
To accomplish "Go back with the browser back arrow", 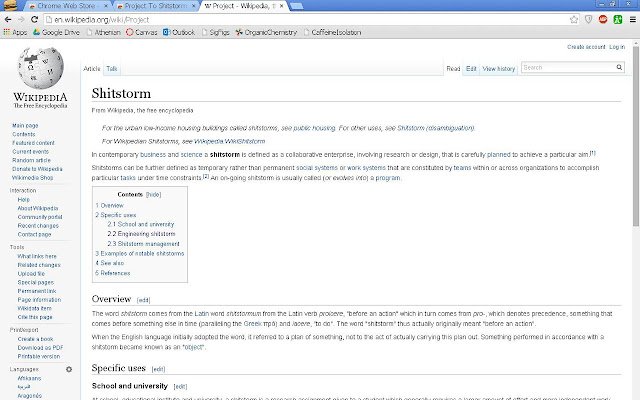I will tap(8, 20).
